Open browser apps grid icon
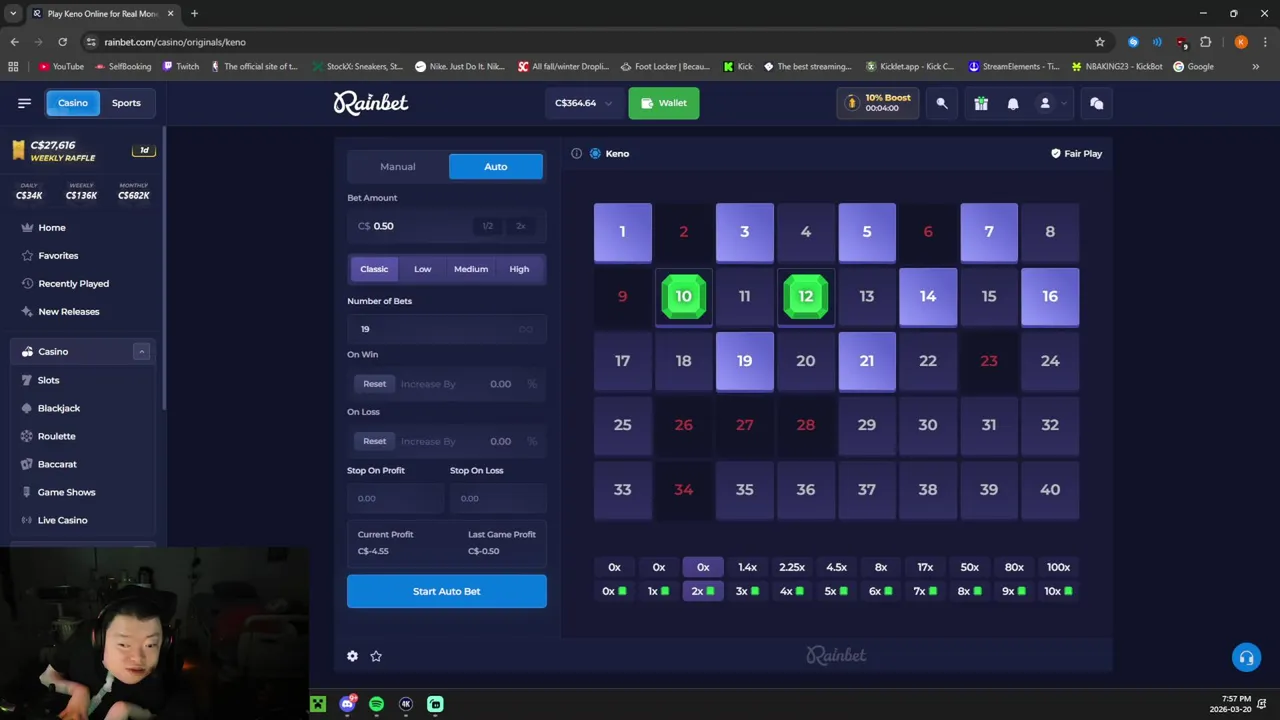1280x720 pixels. tap(13, 67)
